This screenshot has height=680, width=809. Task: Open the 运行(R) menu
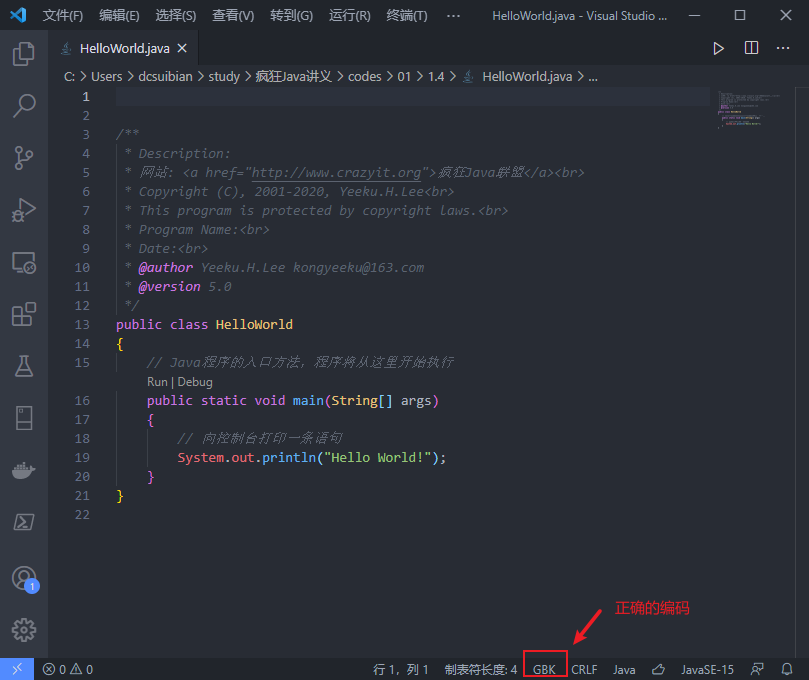350,15
